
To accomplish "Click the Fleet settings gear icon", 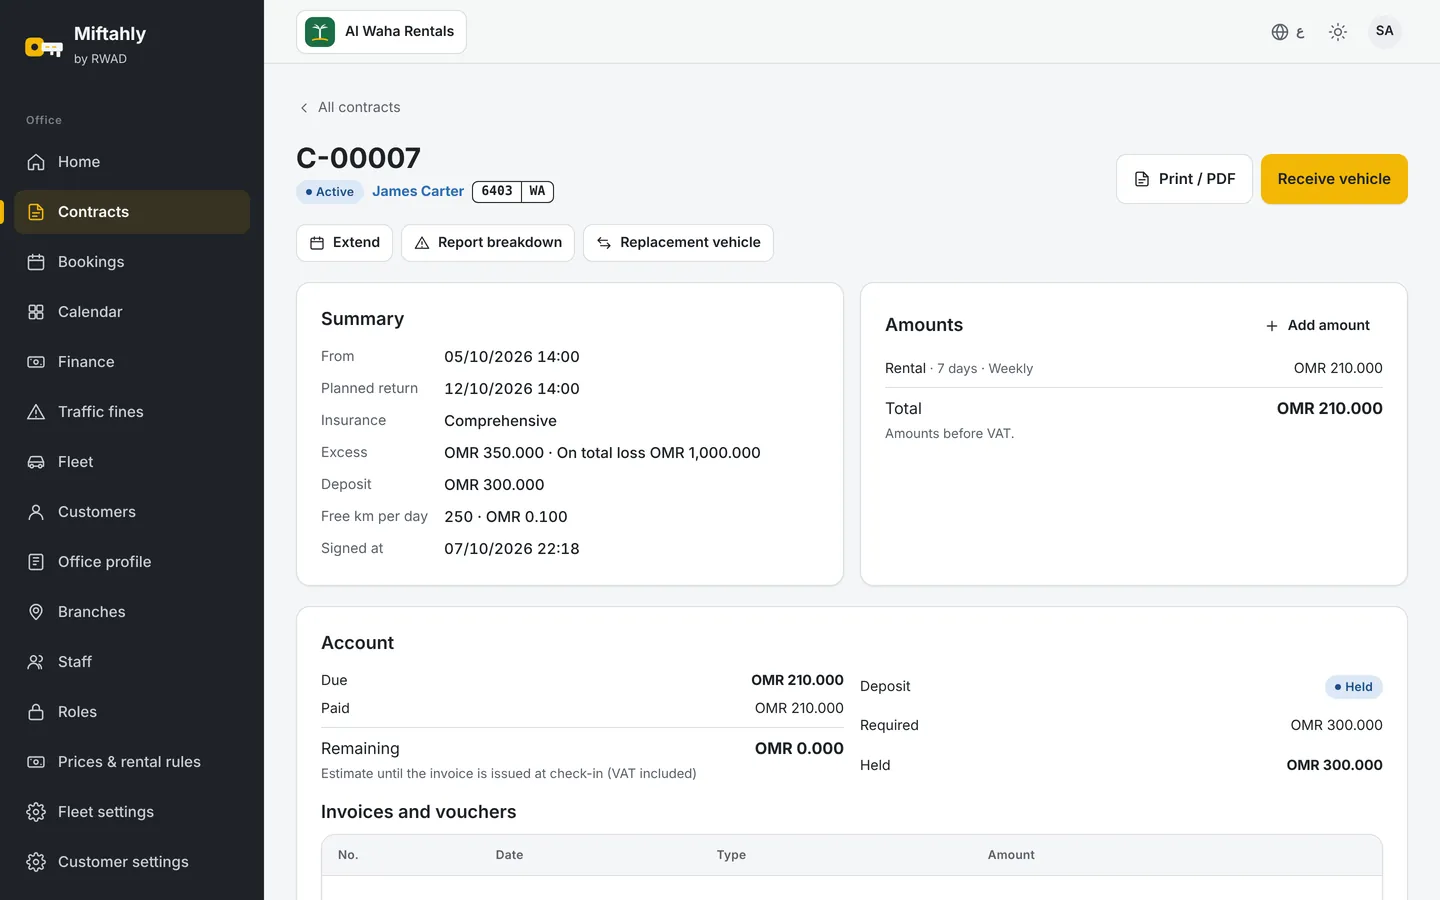I will click(x=36, y=812).
